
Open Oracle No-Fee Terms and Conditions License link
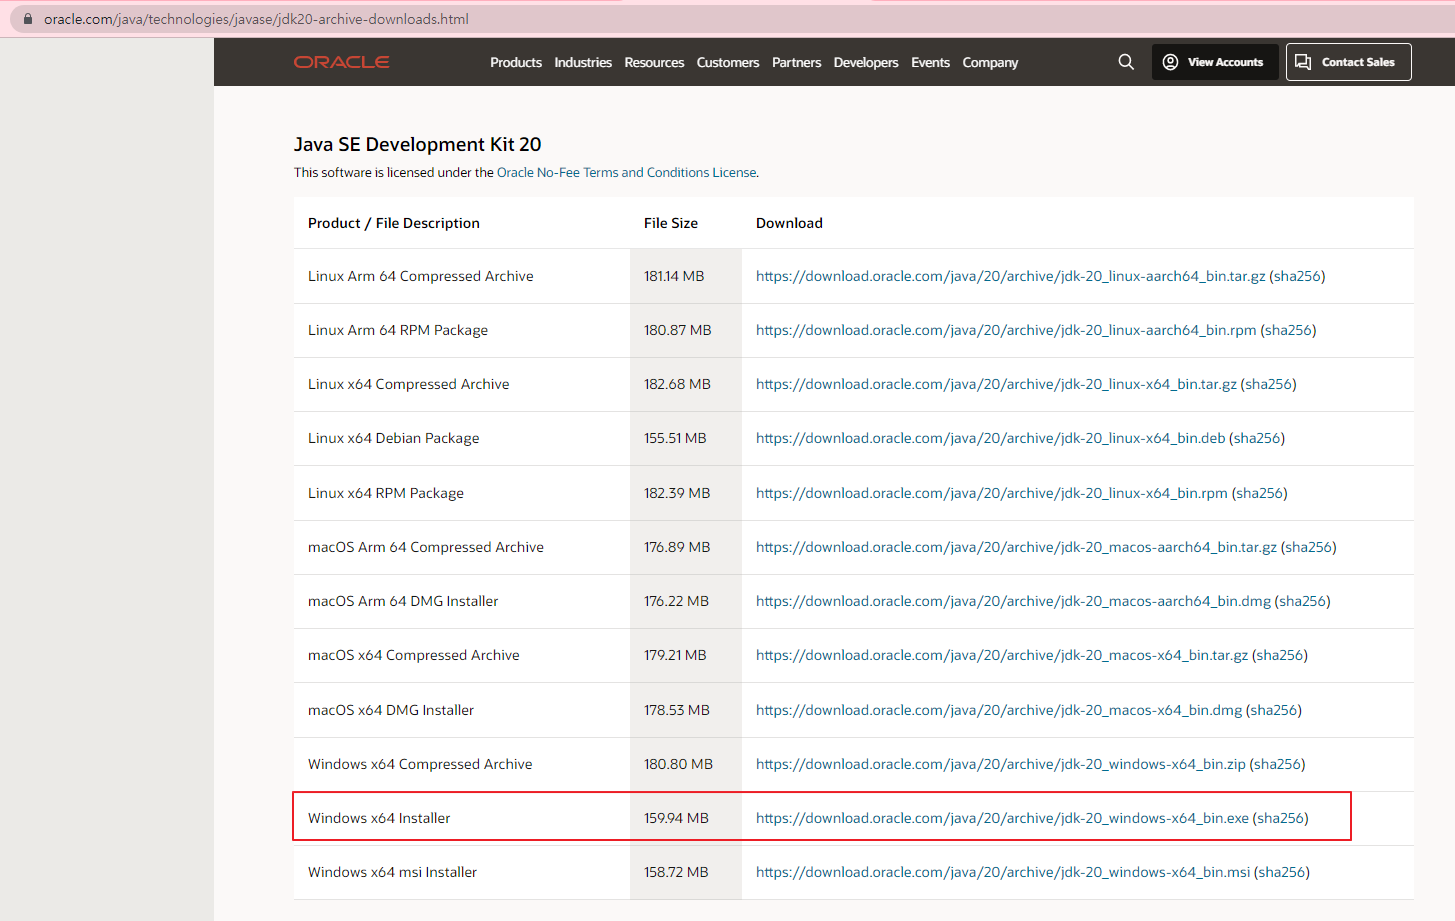point(627,172)
